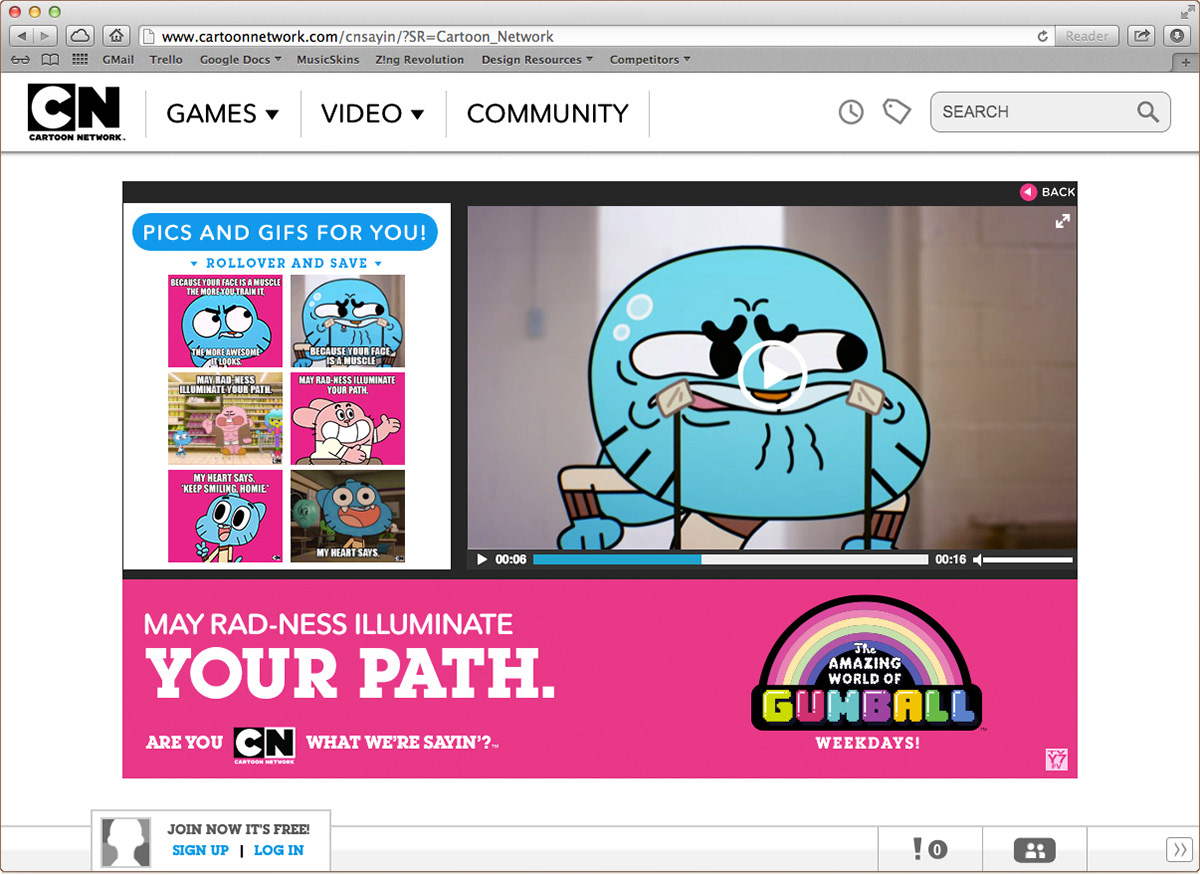1200x875 pixels.
Task: Click the Cartoon Network logo in header
Action: pyautogui.click(x=75, y=113)
